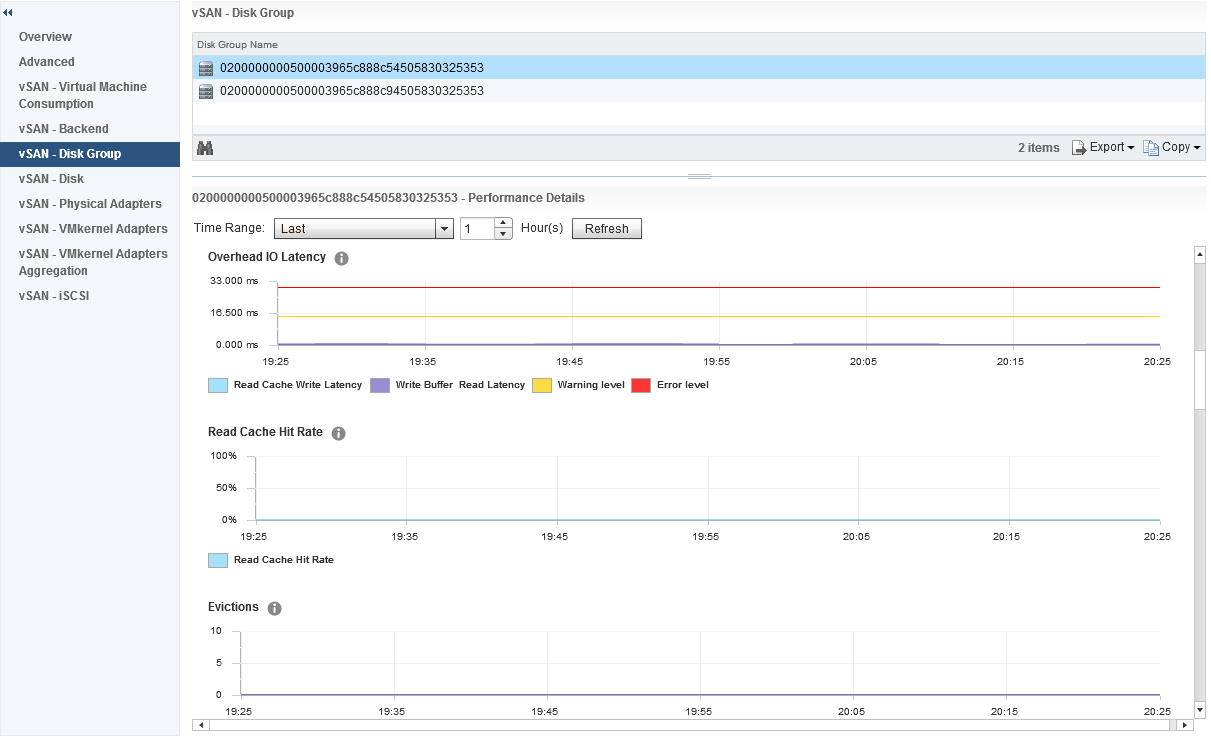Click the hours number field
Viewport: 1211px width, 737px height.
[478, 229]
